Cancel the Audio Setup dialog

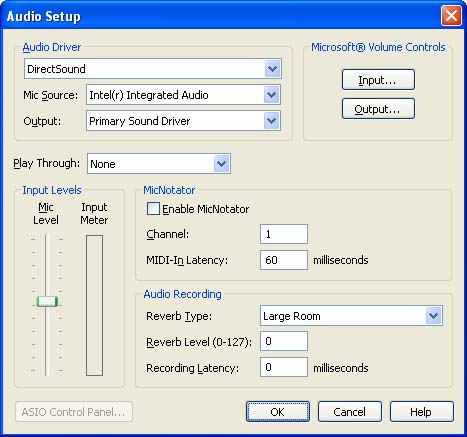click(350, 412)
